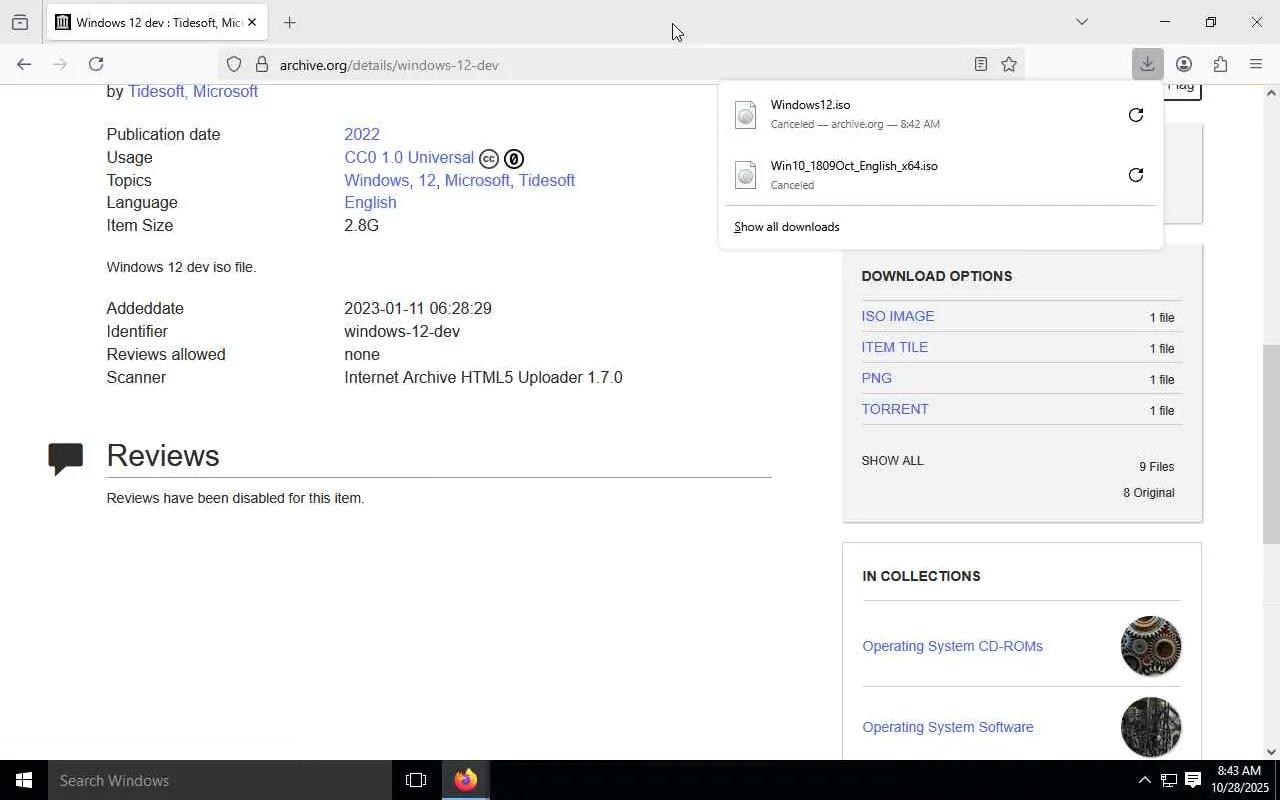Close the downloads panel via toolbar button
The width and height of the screenshot is (1280, 800).
(x=1147, y=64)
